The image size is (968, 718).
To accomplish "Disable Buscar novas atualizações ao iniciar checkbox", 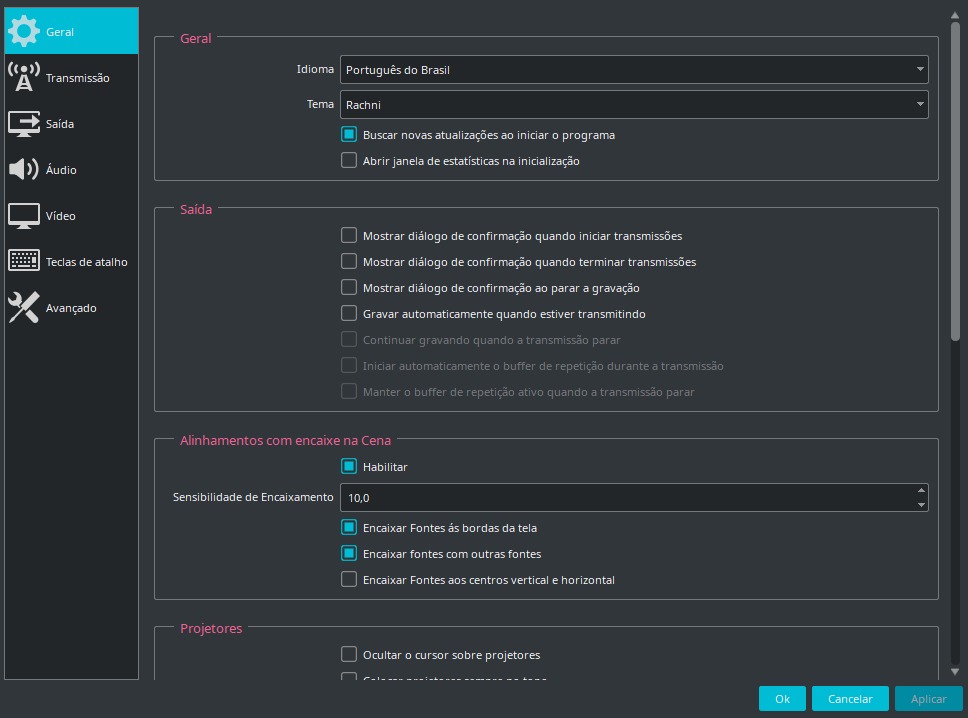I will (349, 134).
